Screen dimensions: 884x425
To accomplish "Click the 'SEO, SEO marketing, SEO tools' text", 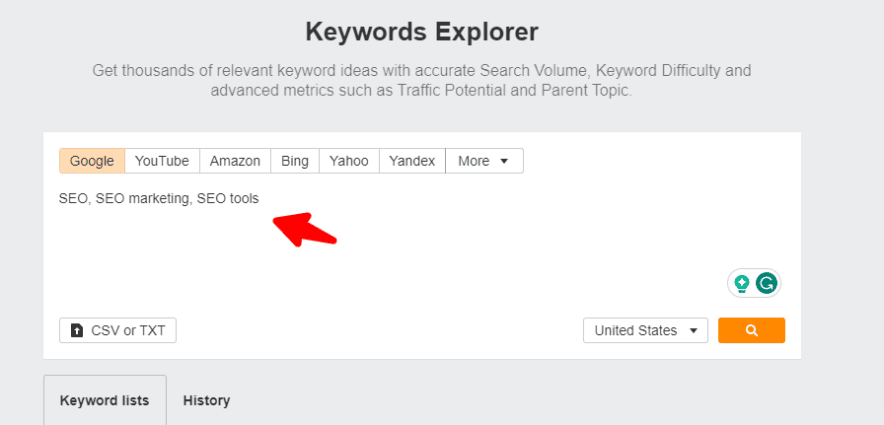I will coord(159,198).
